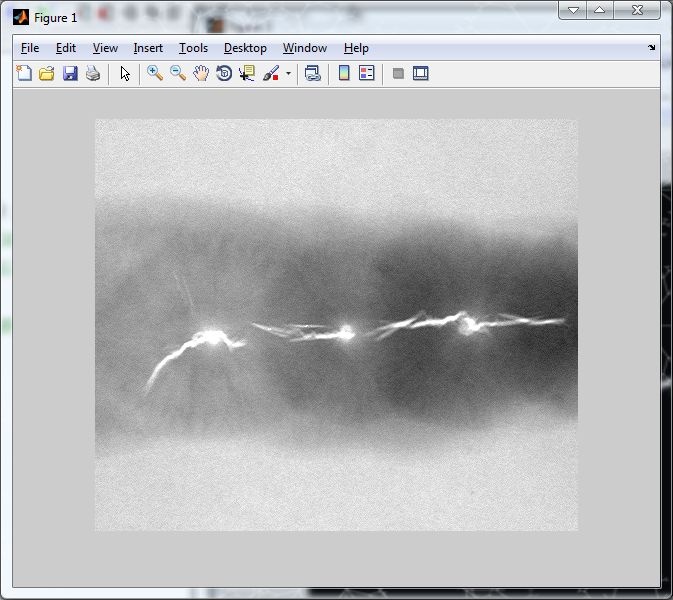This screenshot has width=673, height=600.
Task: Open the Edit menu
Action: (x=66, y=48)
